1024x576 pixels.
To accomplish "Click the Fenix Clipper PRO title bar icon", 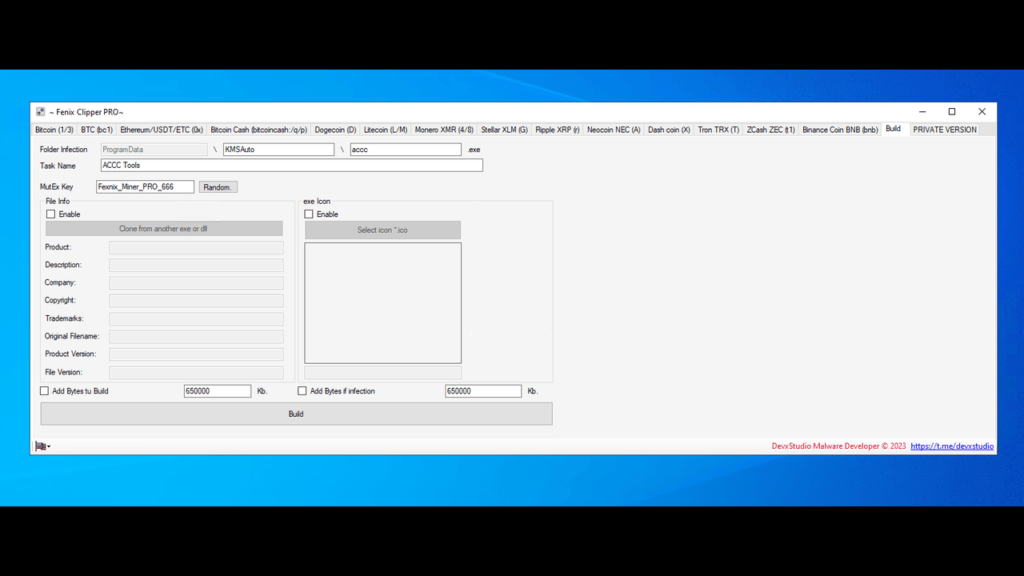I will pyautogui.click(x=40, y=112).
